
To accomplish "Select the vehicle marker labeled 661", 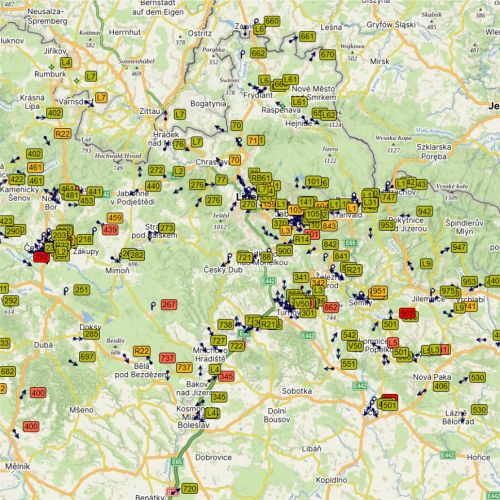I will point(307,36).
